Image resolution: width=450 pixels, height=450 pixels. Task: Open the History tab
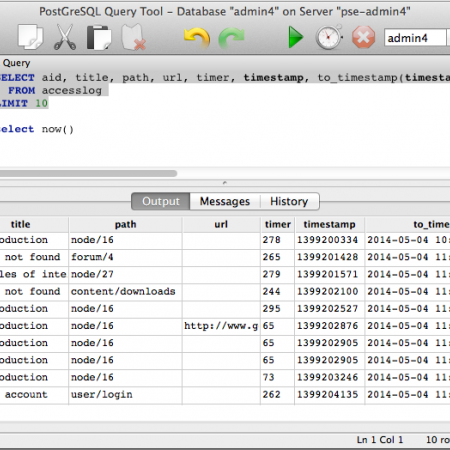(x=289, y=201)
